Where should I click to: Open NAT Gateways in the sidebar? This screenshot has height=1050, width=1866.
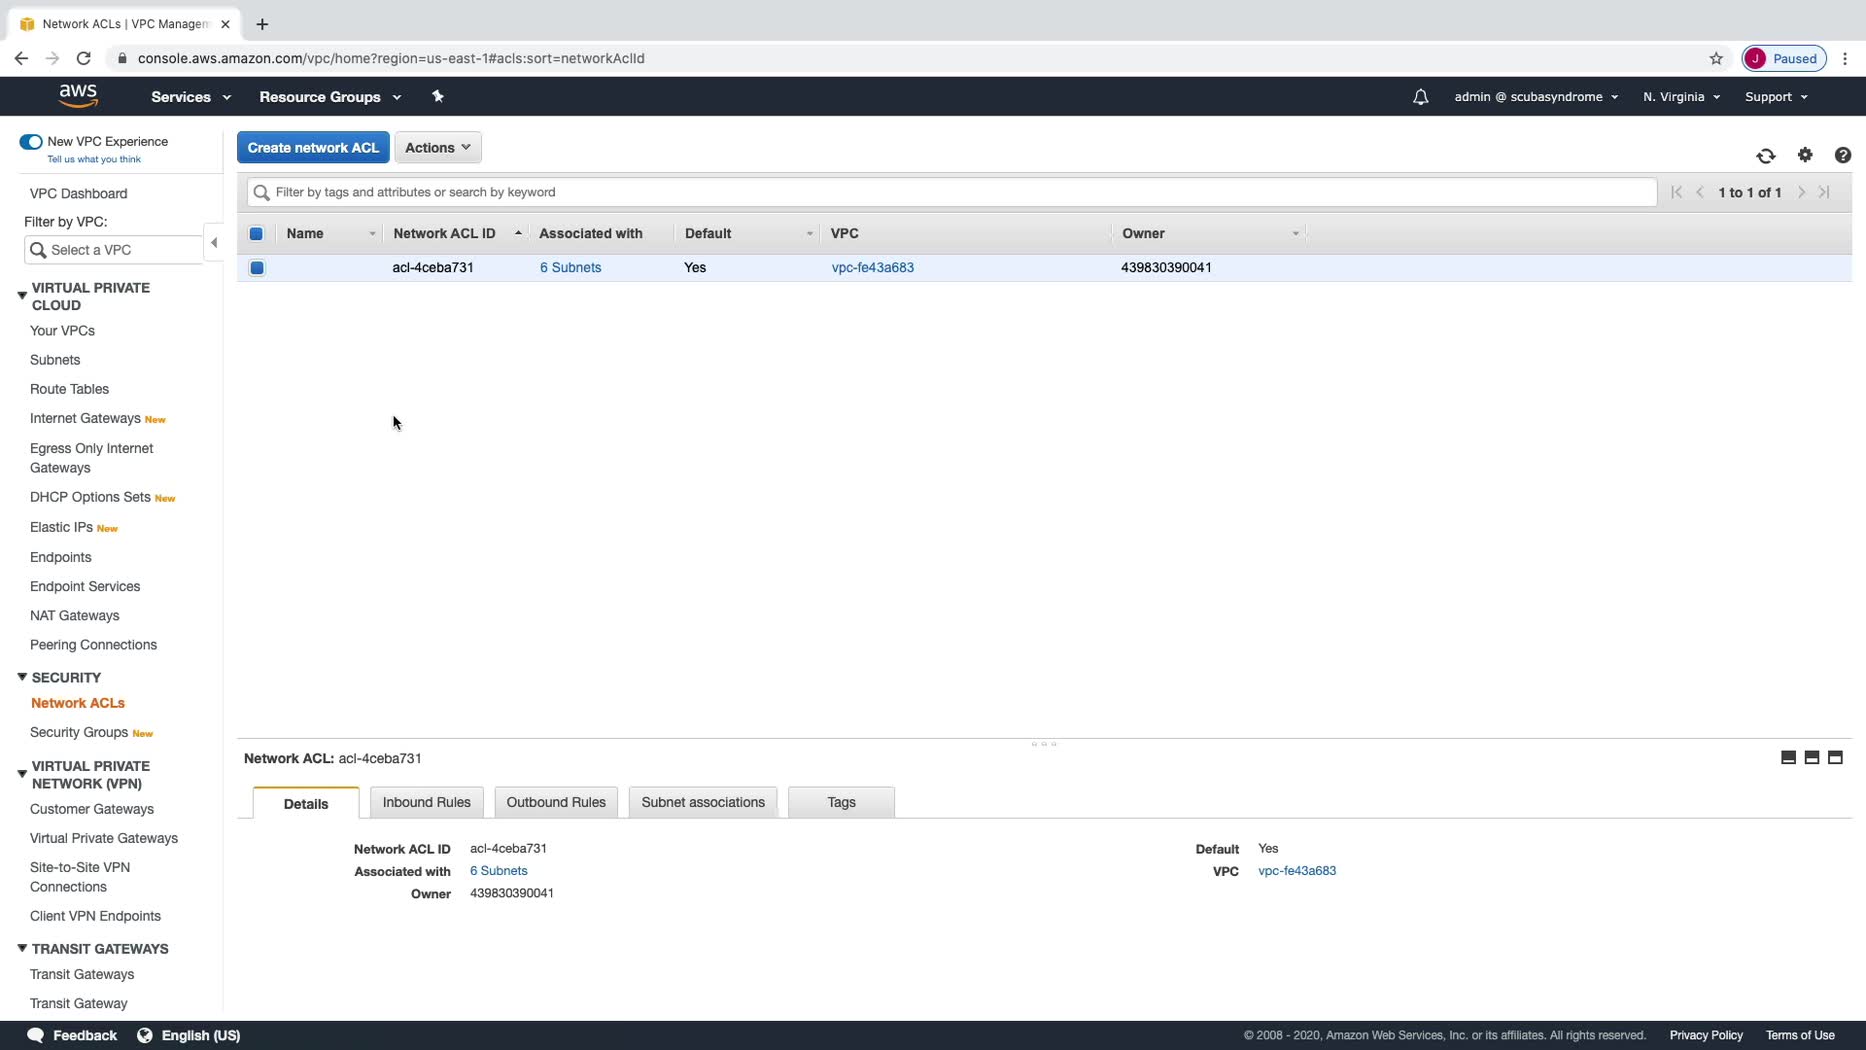(74, 616)
